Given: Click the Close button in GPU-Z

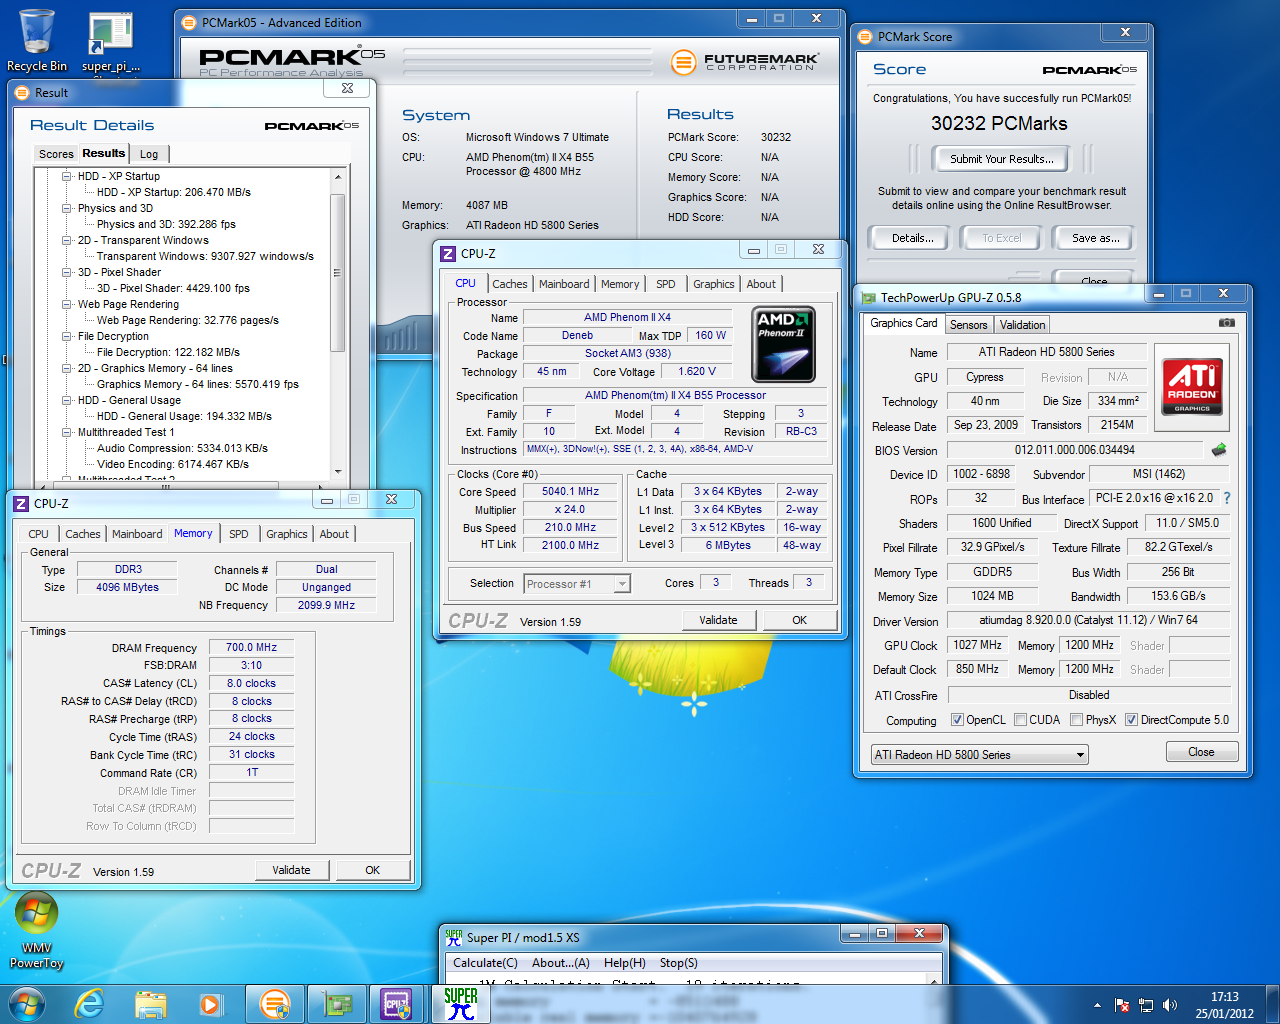Looking at the screenshot, I should click(x=1201, y=752).
